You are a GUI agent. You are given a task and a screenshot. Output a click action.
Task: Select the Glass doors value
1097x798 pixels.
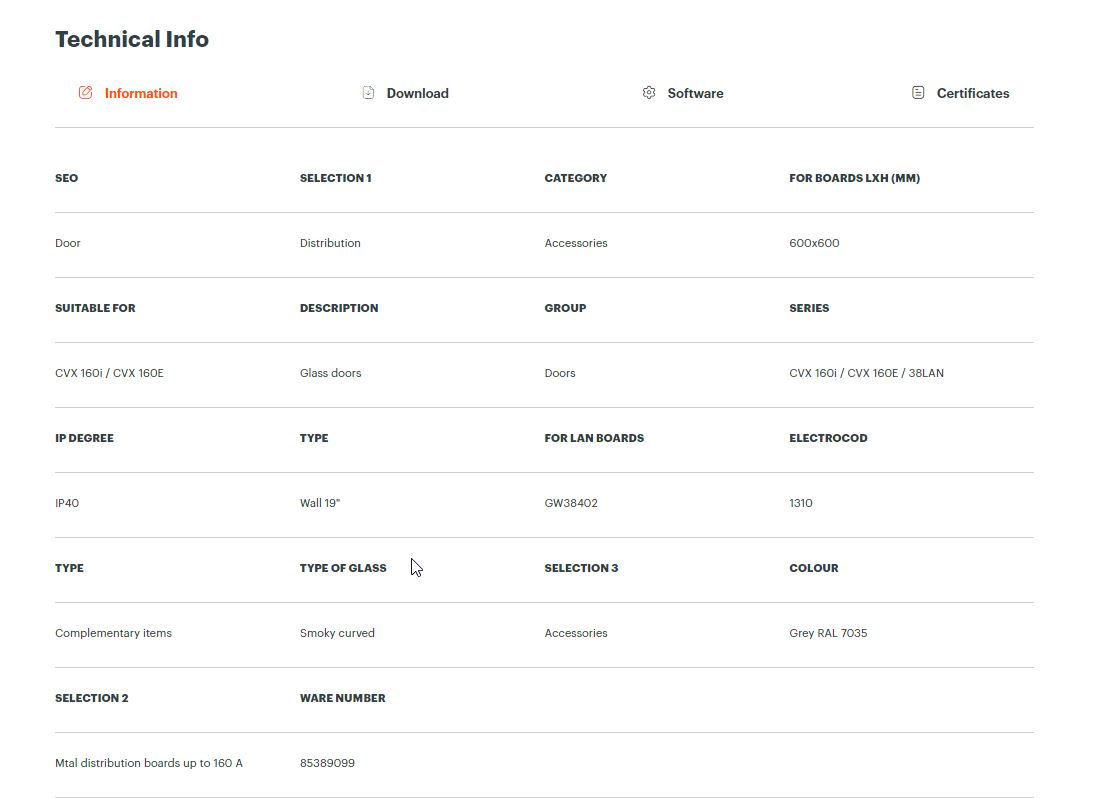coord(331,373)
